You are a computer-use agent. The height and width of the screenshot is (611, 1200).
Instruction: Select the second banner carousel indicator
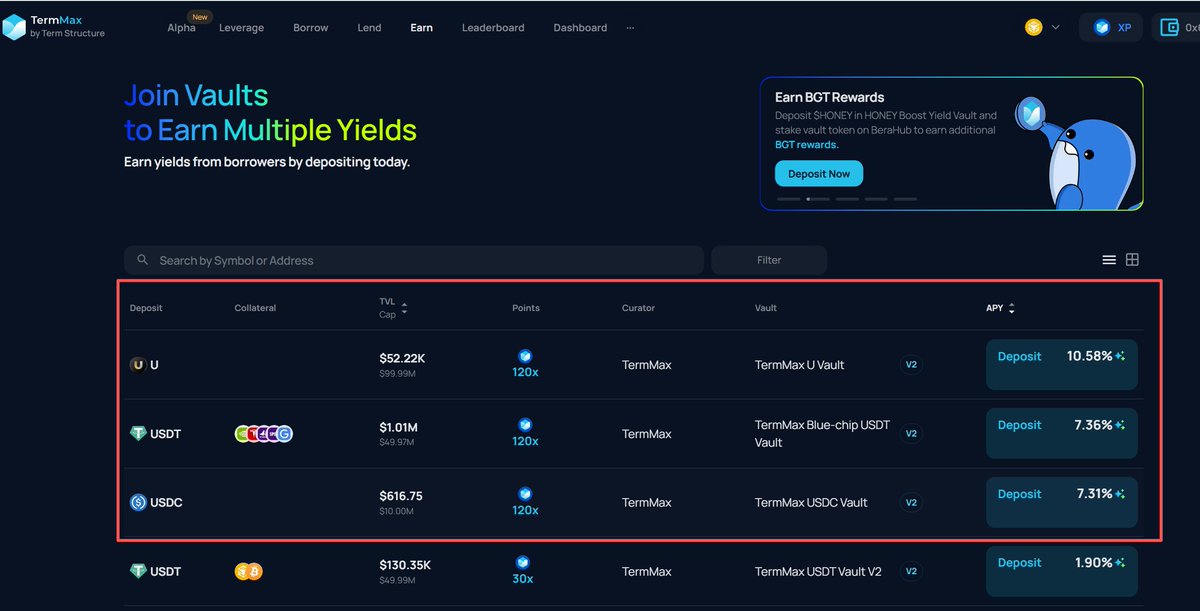tap(818, 199)
